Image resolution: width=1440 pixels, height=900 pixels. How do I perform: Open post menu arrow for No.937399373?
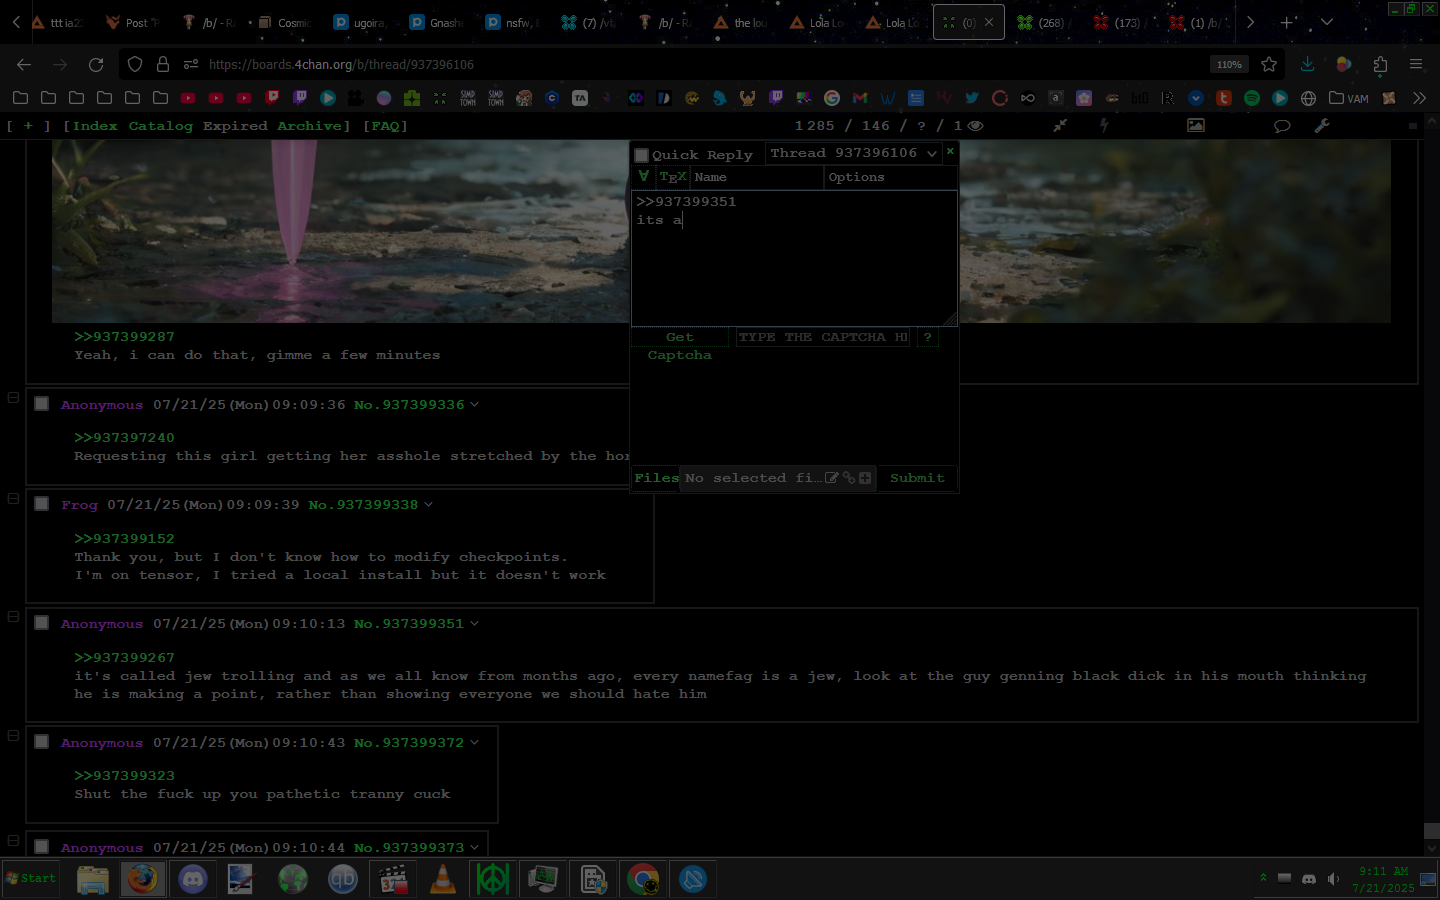click(475, 847)
